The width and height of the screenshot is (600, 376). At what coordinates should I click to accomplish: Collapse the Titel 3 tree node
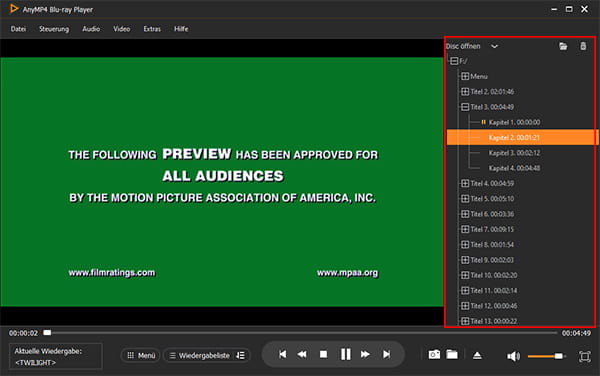coord(465,107)
